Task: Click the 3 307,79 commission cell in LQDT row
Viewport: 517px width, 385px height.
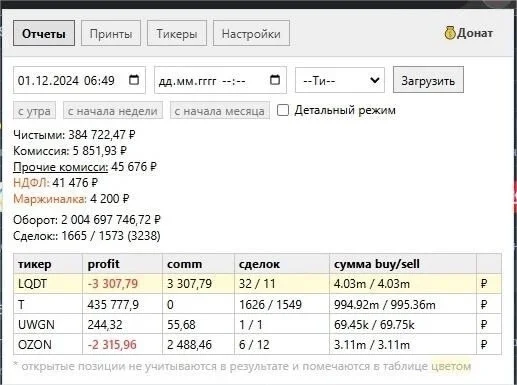Action: coord(198,284)
